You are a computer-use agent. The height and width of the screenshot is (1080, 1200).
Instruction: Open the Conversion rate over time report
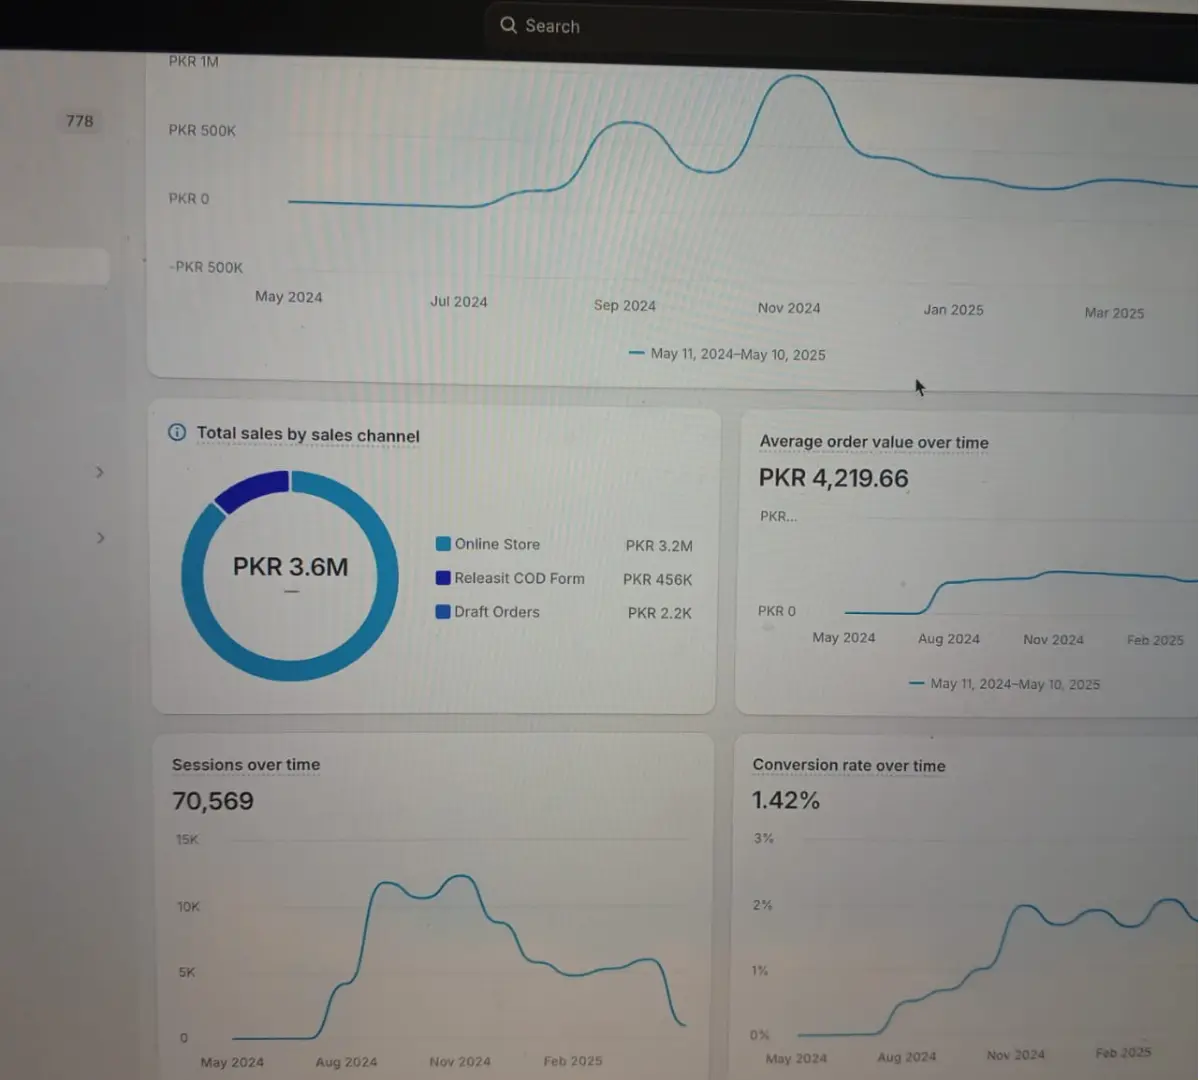point(848,766)
